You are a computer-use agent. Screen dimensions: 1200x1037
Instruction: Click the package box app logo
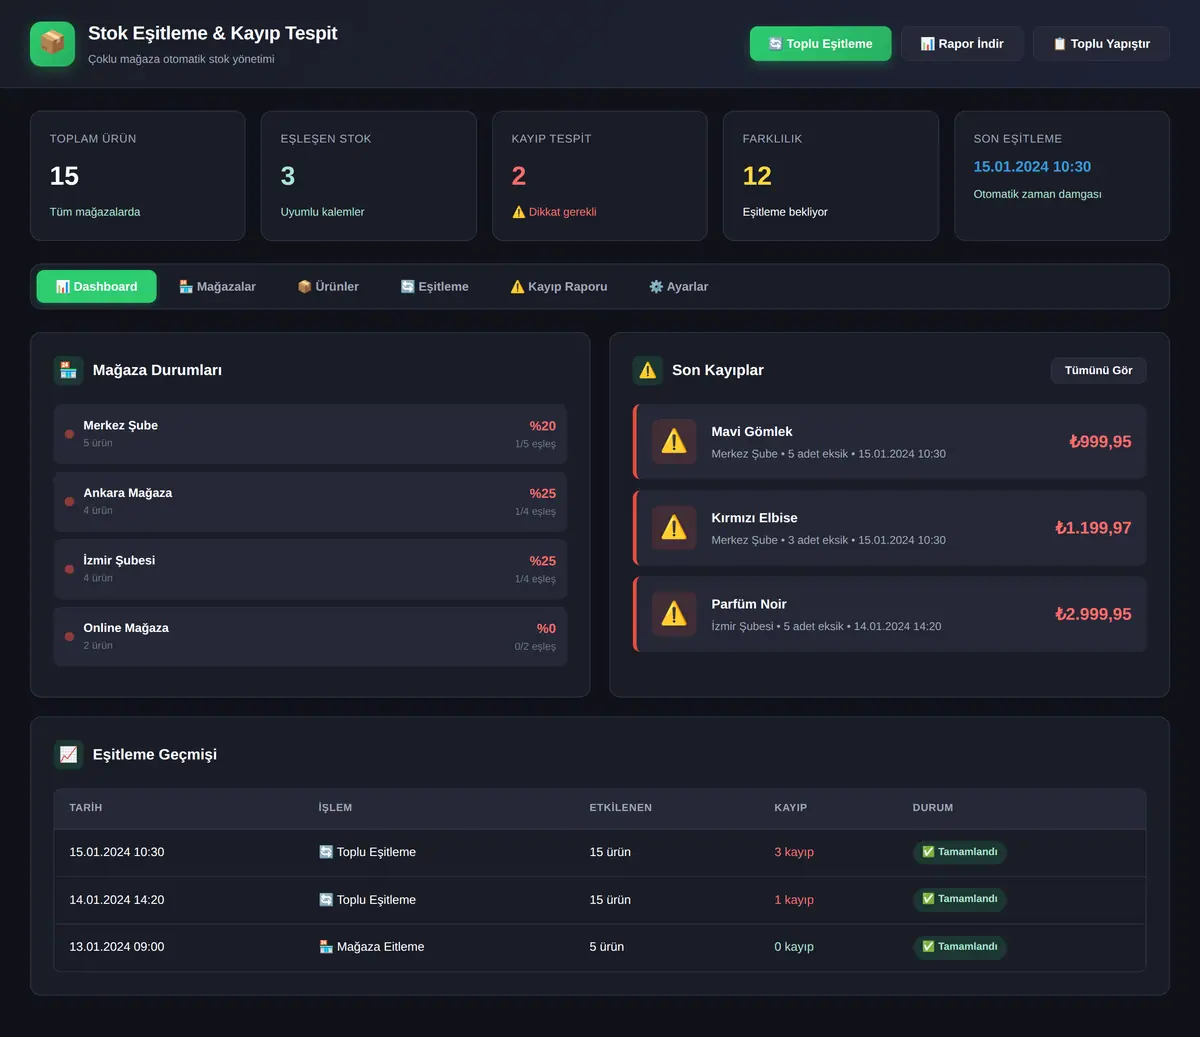(52, 44)
